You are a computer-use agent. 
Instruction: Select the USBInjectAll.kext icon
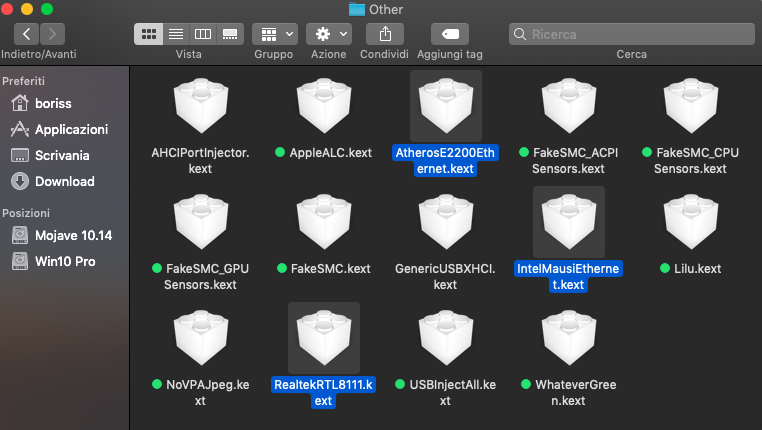click(446, 338)
